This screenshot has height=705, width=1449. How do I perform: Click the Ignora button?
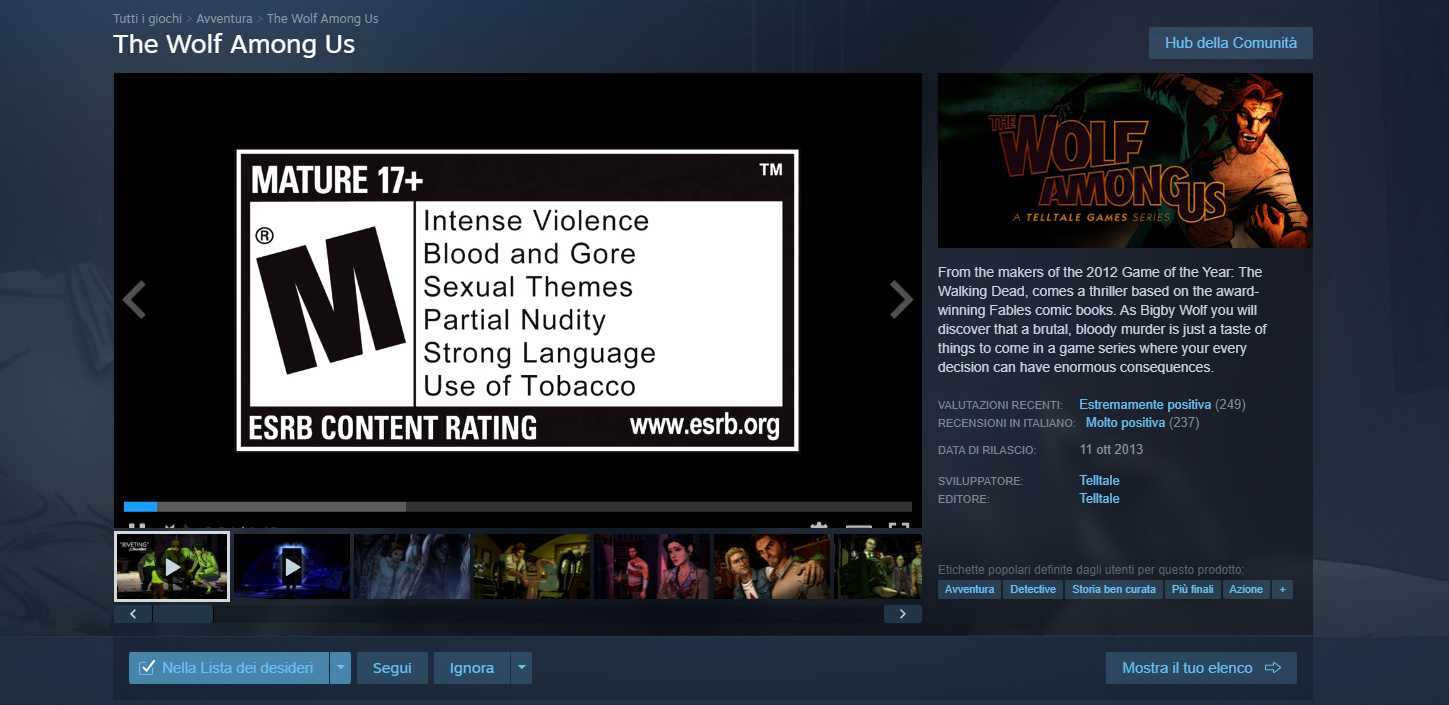coord(472,668)
